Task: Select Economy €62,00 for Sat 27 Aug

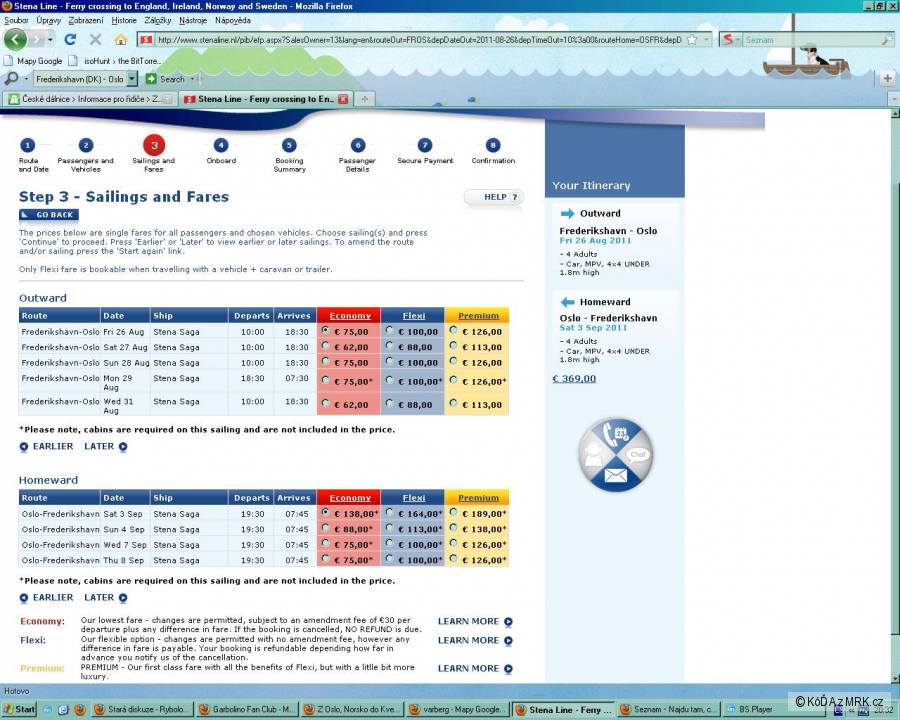Action: point(325,346)
